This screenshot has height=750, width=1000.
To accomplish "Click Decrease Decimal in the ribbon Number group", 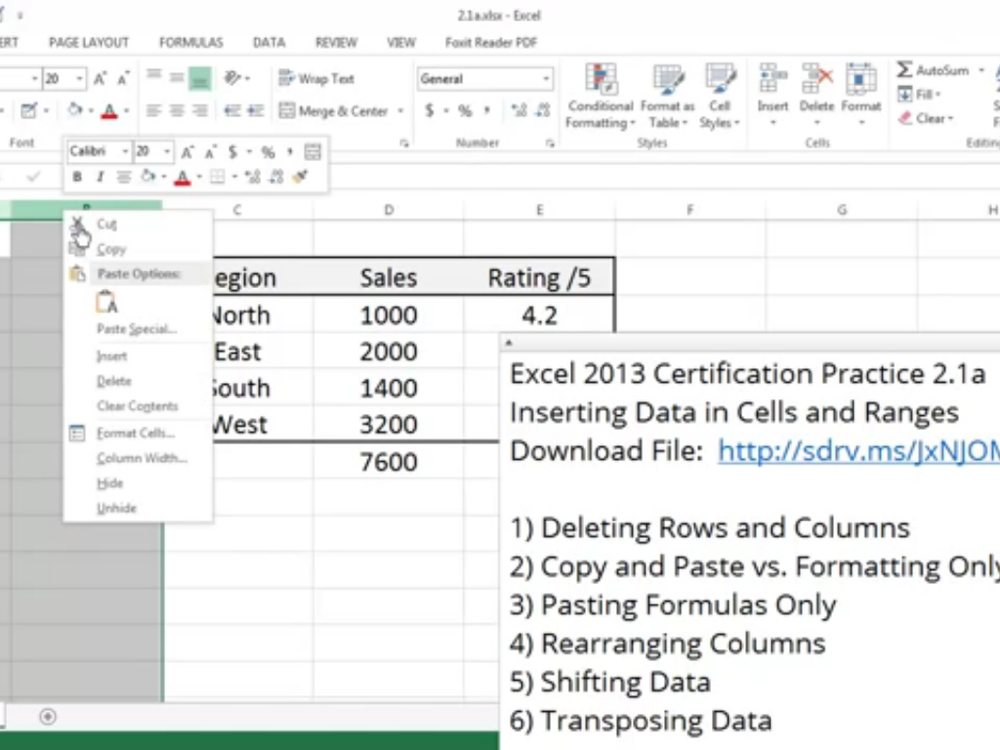I will (x=543, y=110).
